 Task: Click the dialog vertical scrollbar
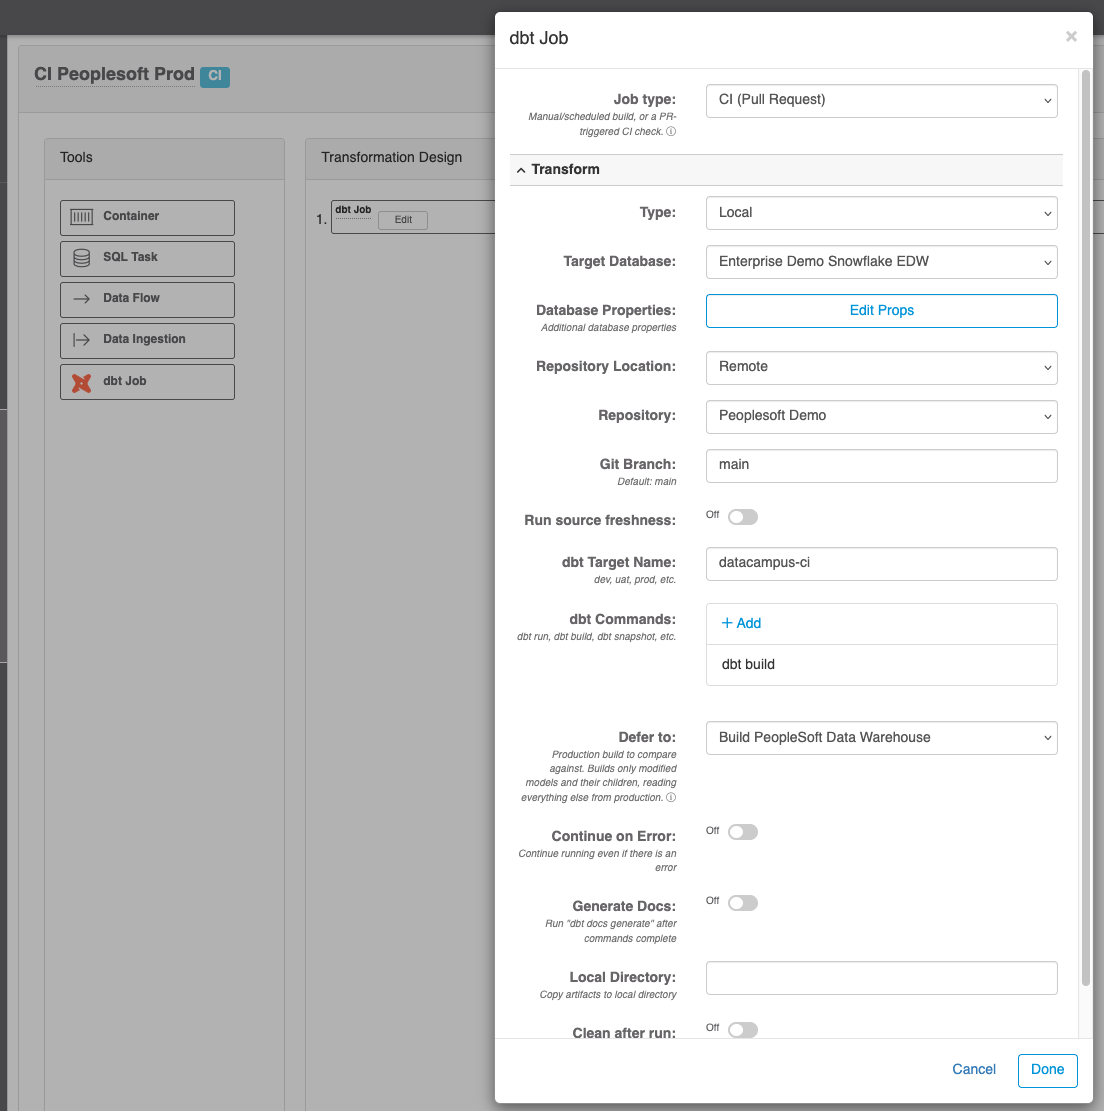click(1086, 527)
